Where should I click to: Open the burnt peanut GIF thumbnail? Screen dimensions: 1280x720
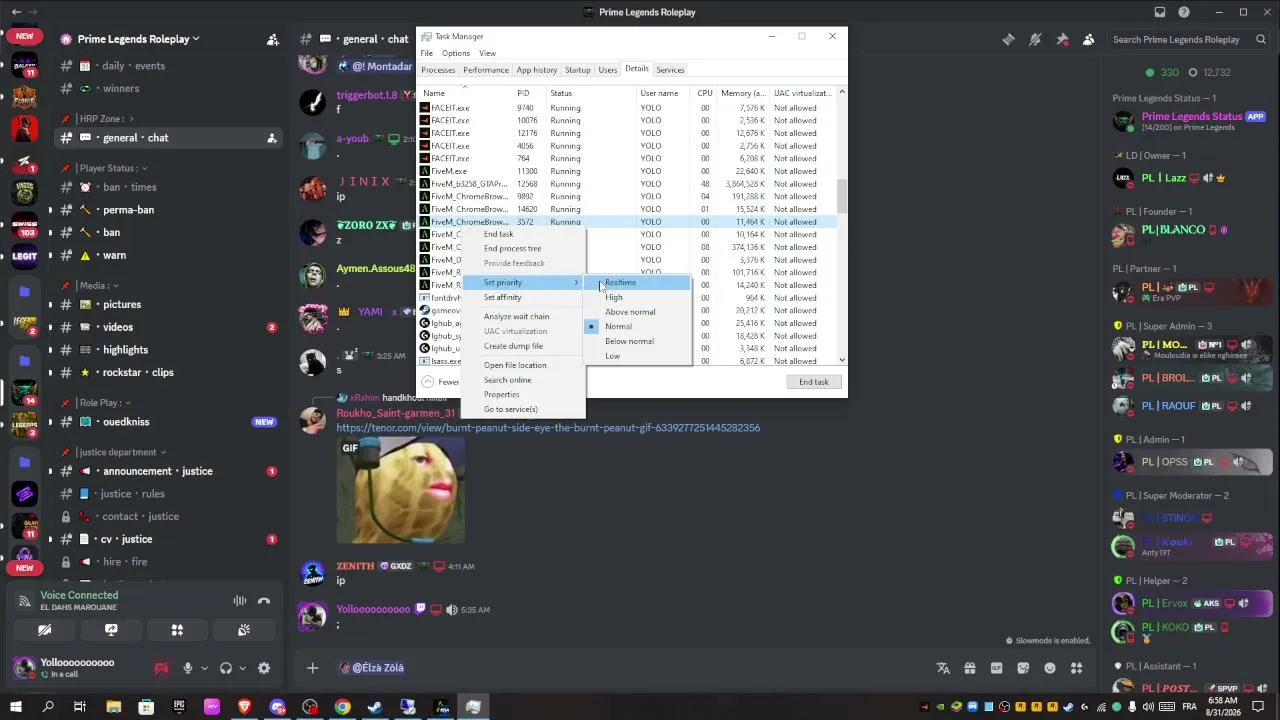pos(401,490)
